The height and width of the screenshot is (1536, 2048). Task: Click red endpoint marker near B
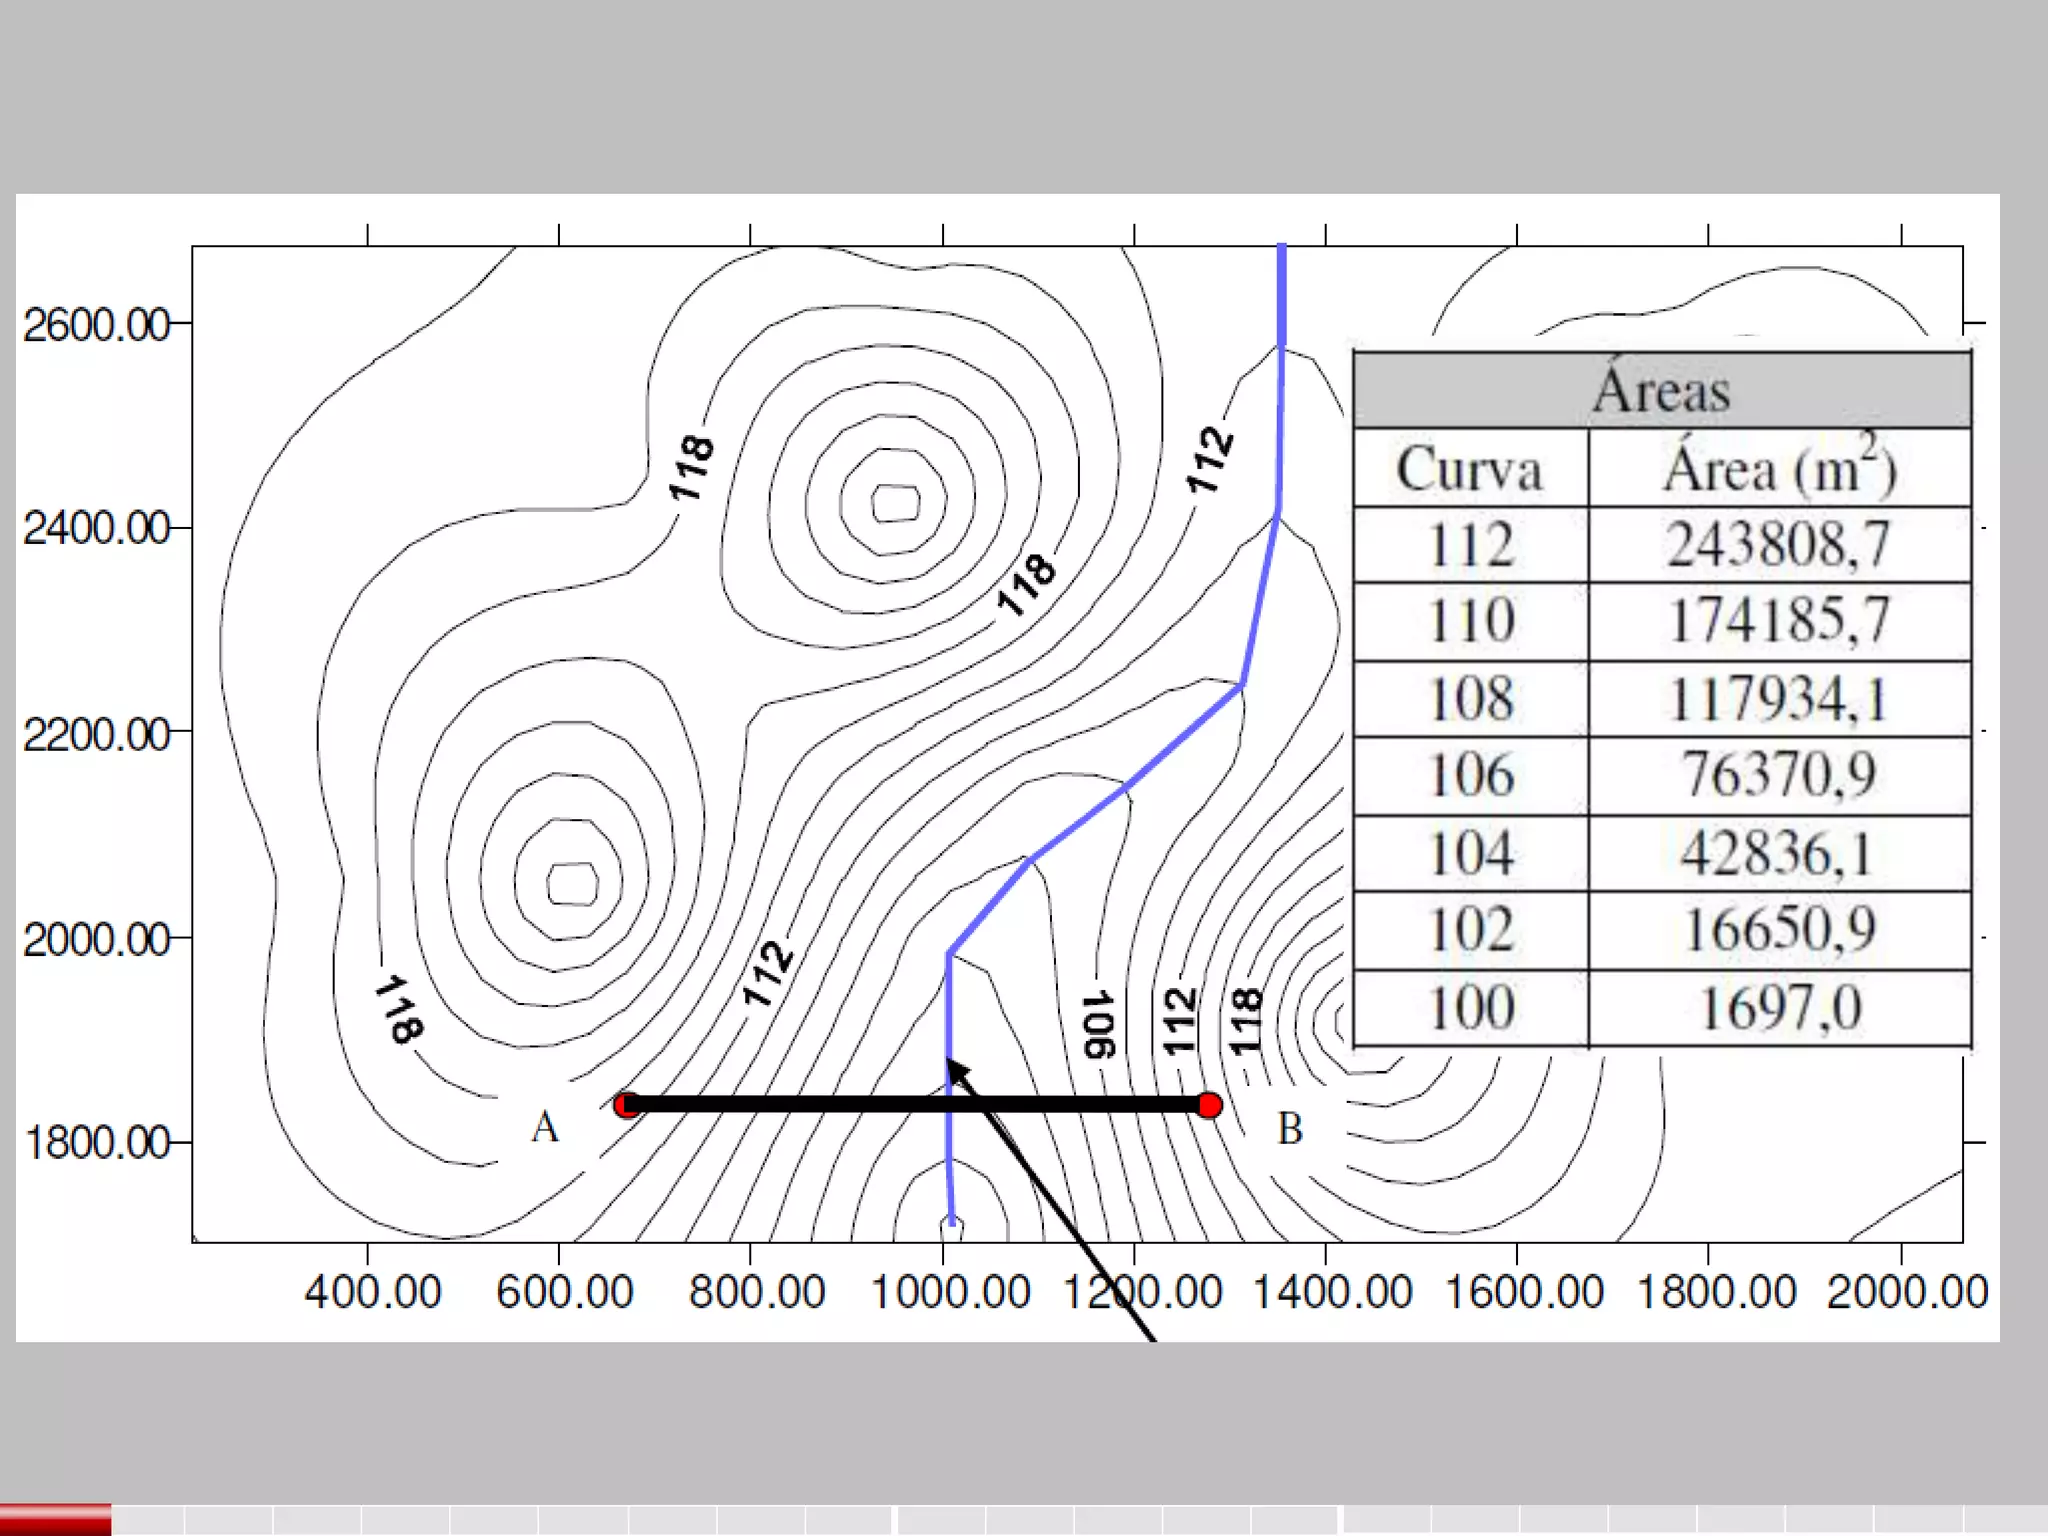[1209, 1105]
